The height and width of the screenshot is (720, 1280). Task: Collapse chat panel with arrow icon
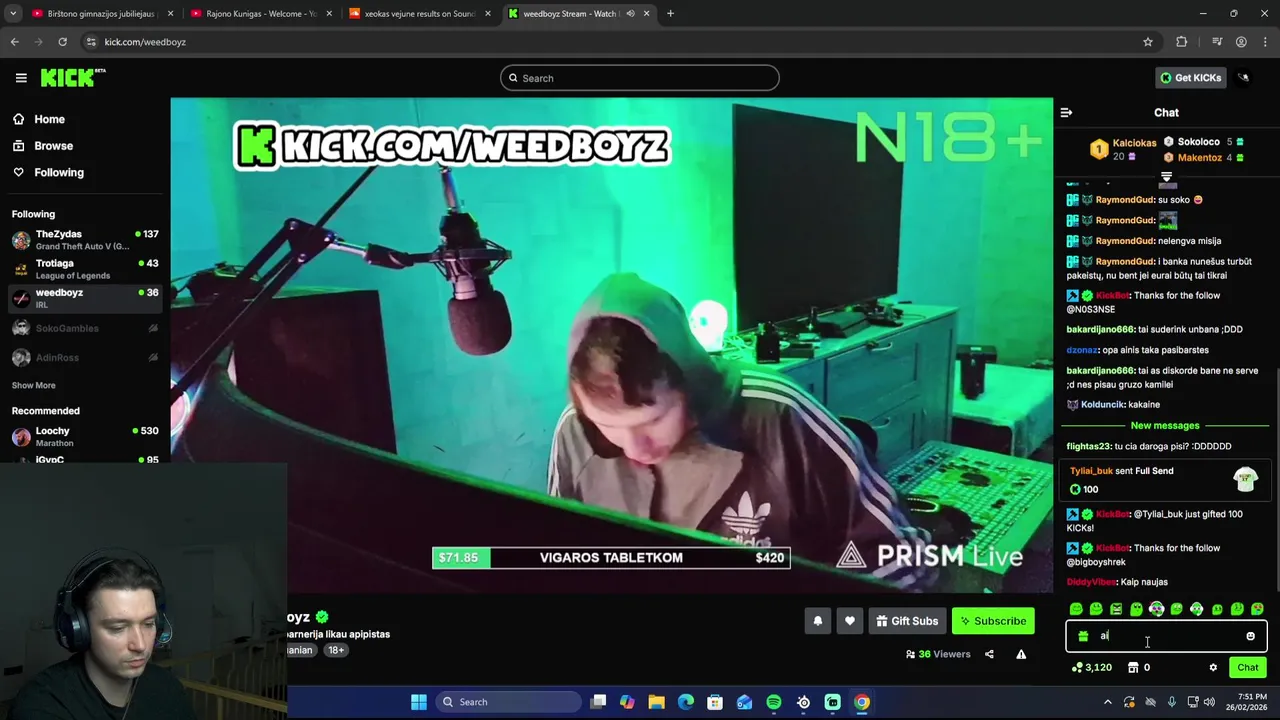pyautogui.click(x=1066, y=113)
